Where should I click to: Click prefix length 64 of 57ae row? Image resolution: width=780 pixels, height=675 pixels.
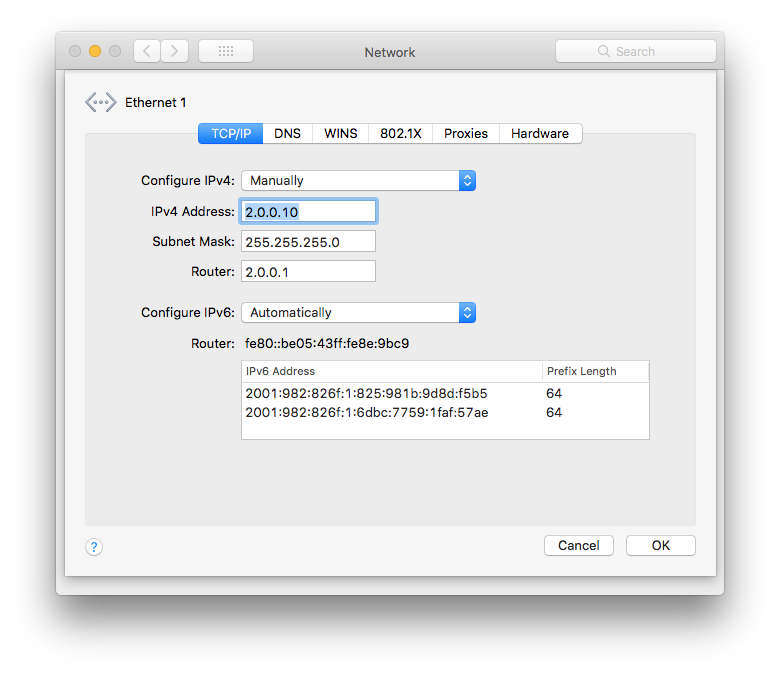point(554,412)
